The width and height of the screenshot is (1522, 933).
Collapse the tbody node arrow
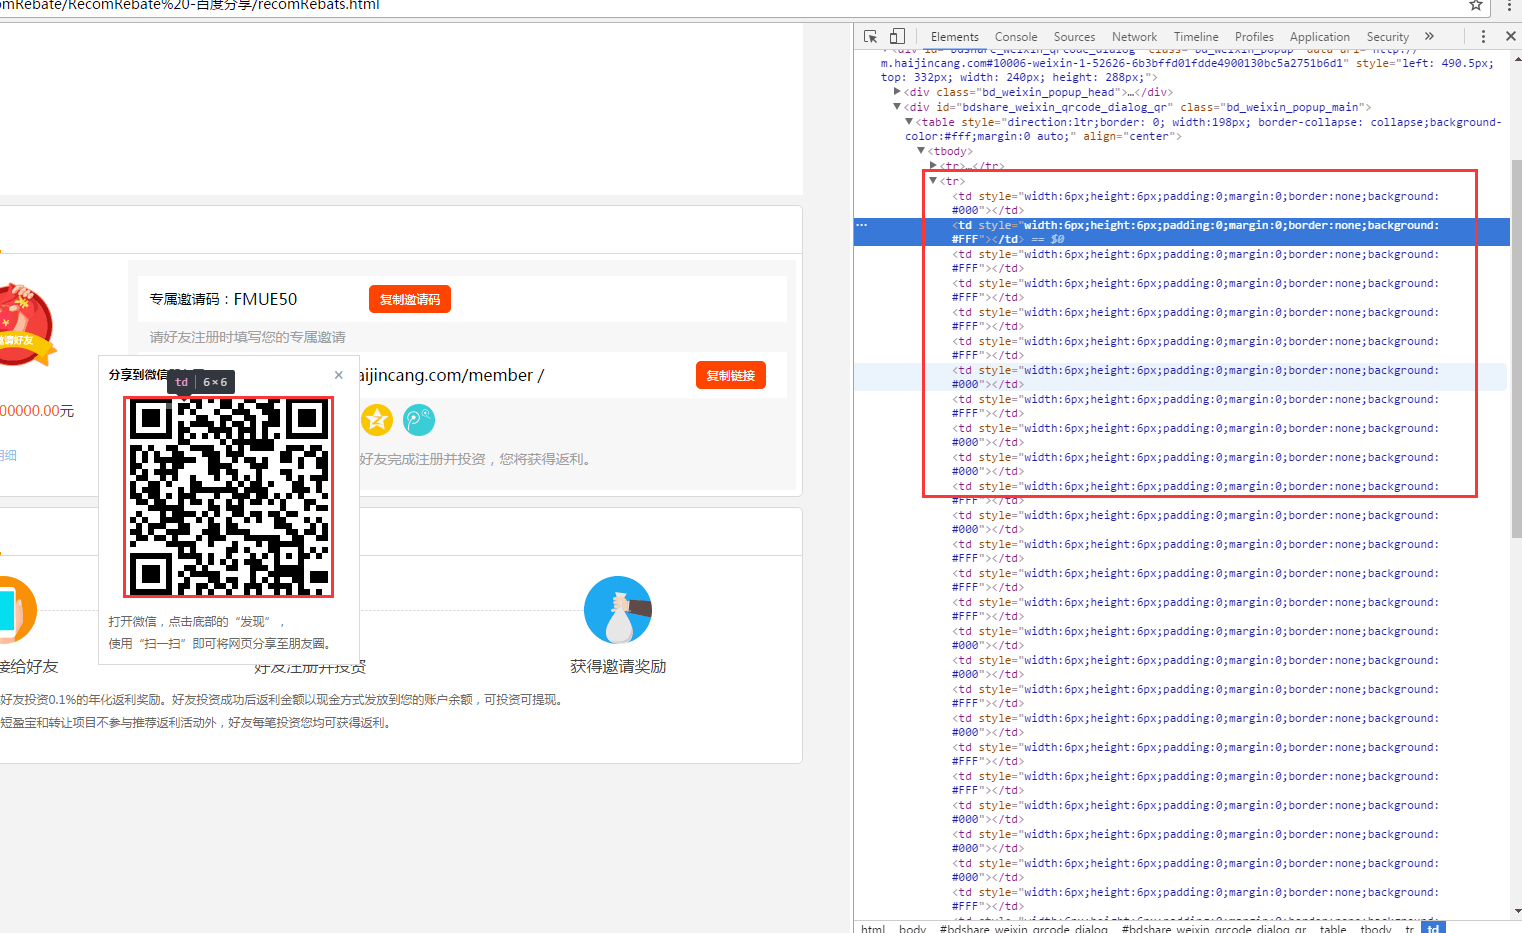click(x=921, y=151)
